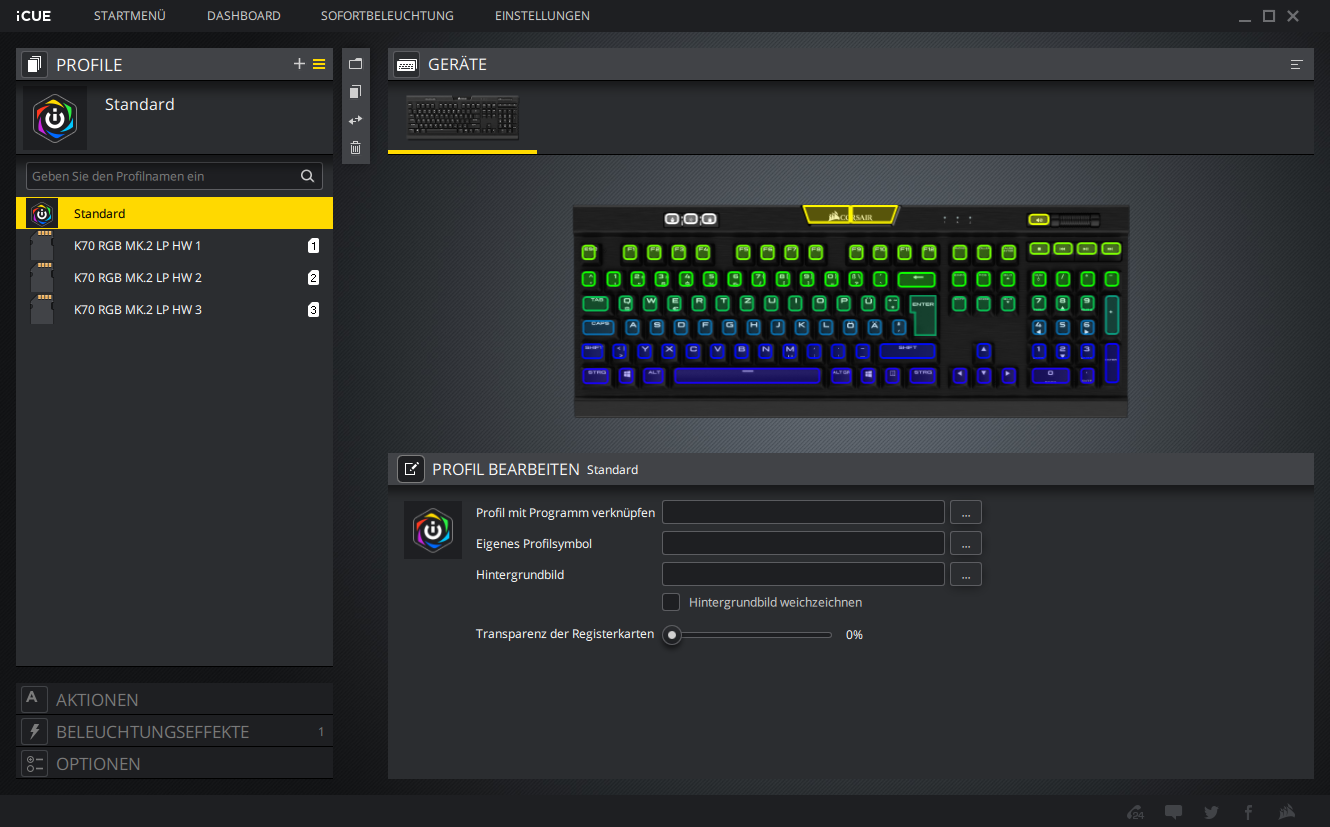This screenshot has width=1330, height=827.
Task: Select the up arrow key on the keyboard
Action: [983, 351]
